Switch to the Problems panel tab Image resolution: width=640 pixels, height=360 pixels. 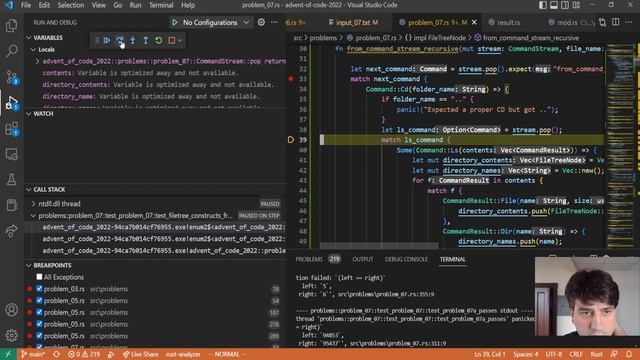pos(309,259)
